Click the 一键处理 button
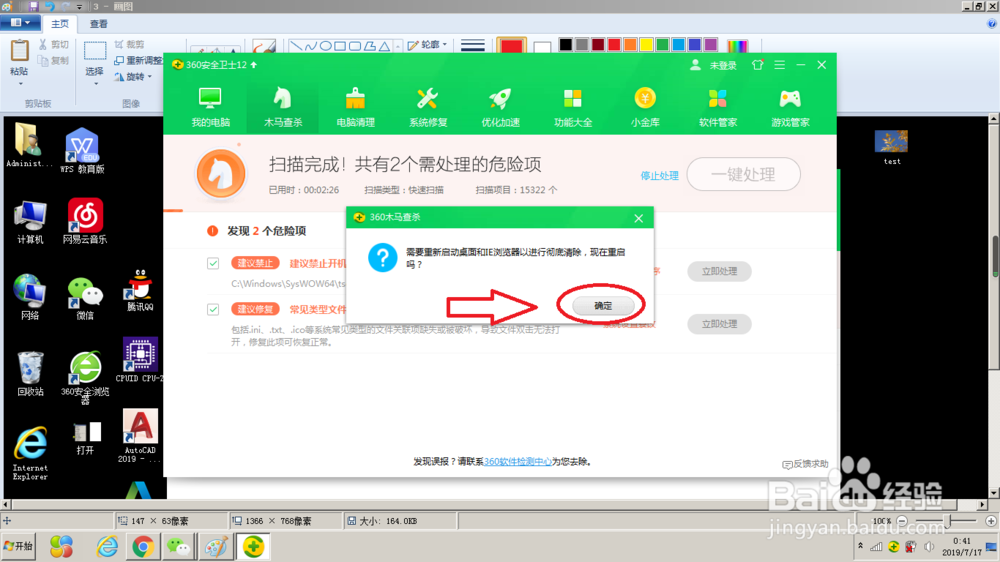The height and width of the screenshot is (562, 1000). pos(744,174)
